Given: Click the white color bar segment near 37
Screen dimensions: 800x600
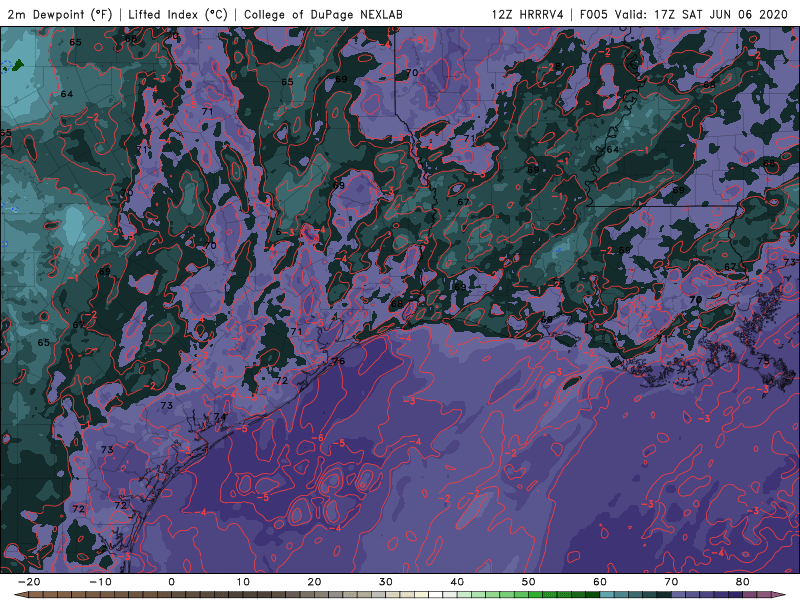Looking at the screenshot, I should [x=436, y=595].
